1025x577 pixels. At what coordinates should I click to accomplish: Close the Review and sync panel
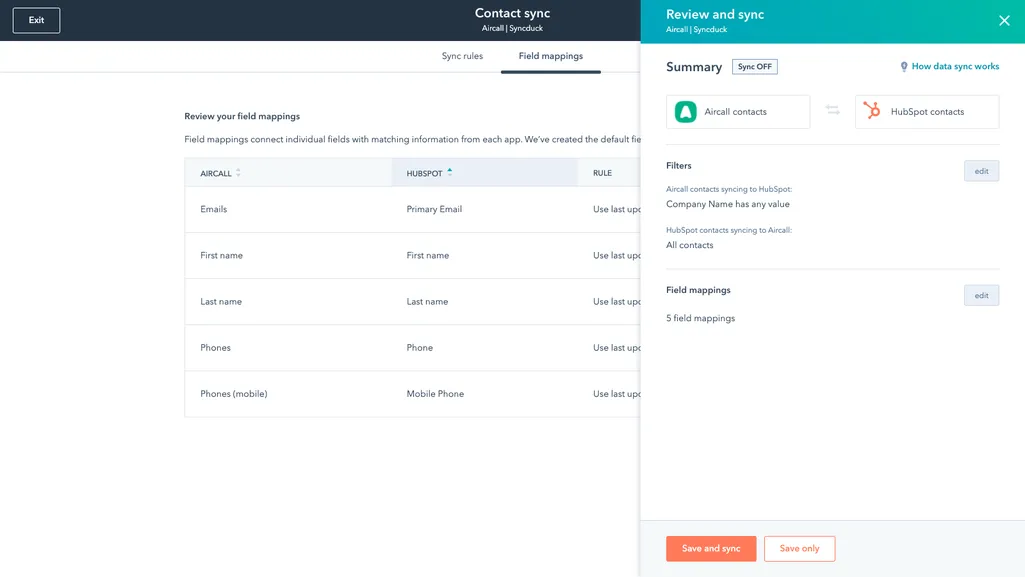coord(1004,21)
